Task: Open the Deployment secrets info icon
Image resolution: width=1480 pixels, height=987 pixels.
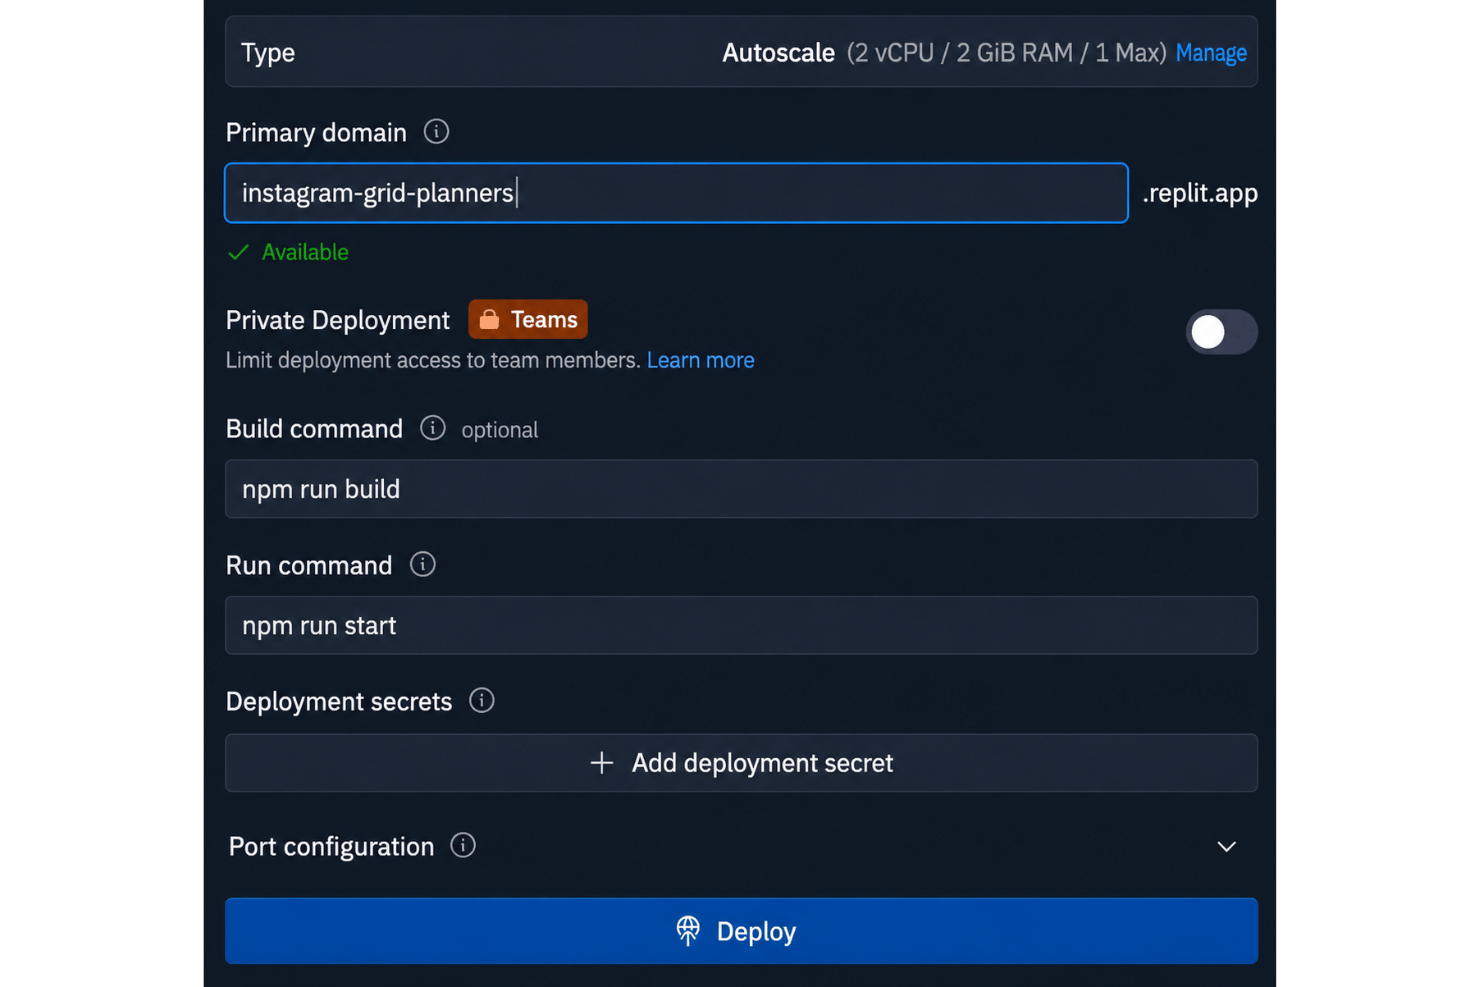Action: click(x=482, y=700)
